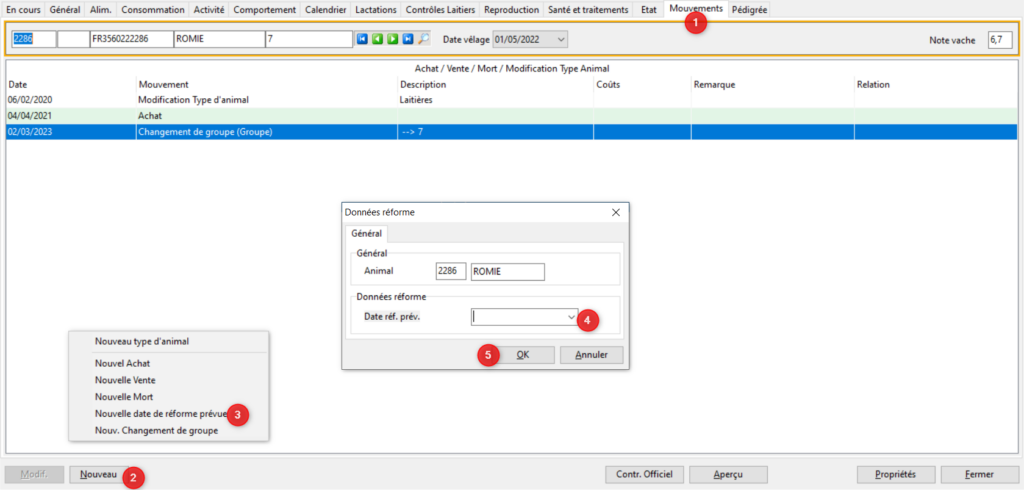Switch to the Général main tab
Image resolution: width=1024 pixels, height=490 pixels.
point(65,10)
